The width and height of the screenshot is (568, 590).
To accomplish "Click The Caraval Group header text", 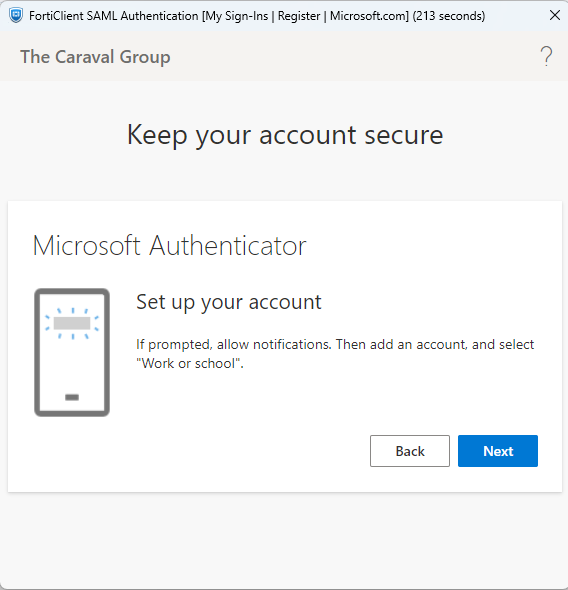I will point(95,57).
